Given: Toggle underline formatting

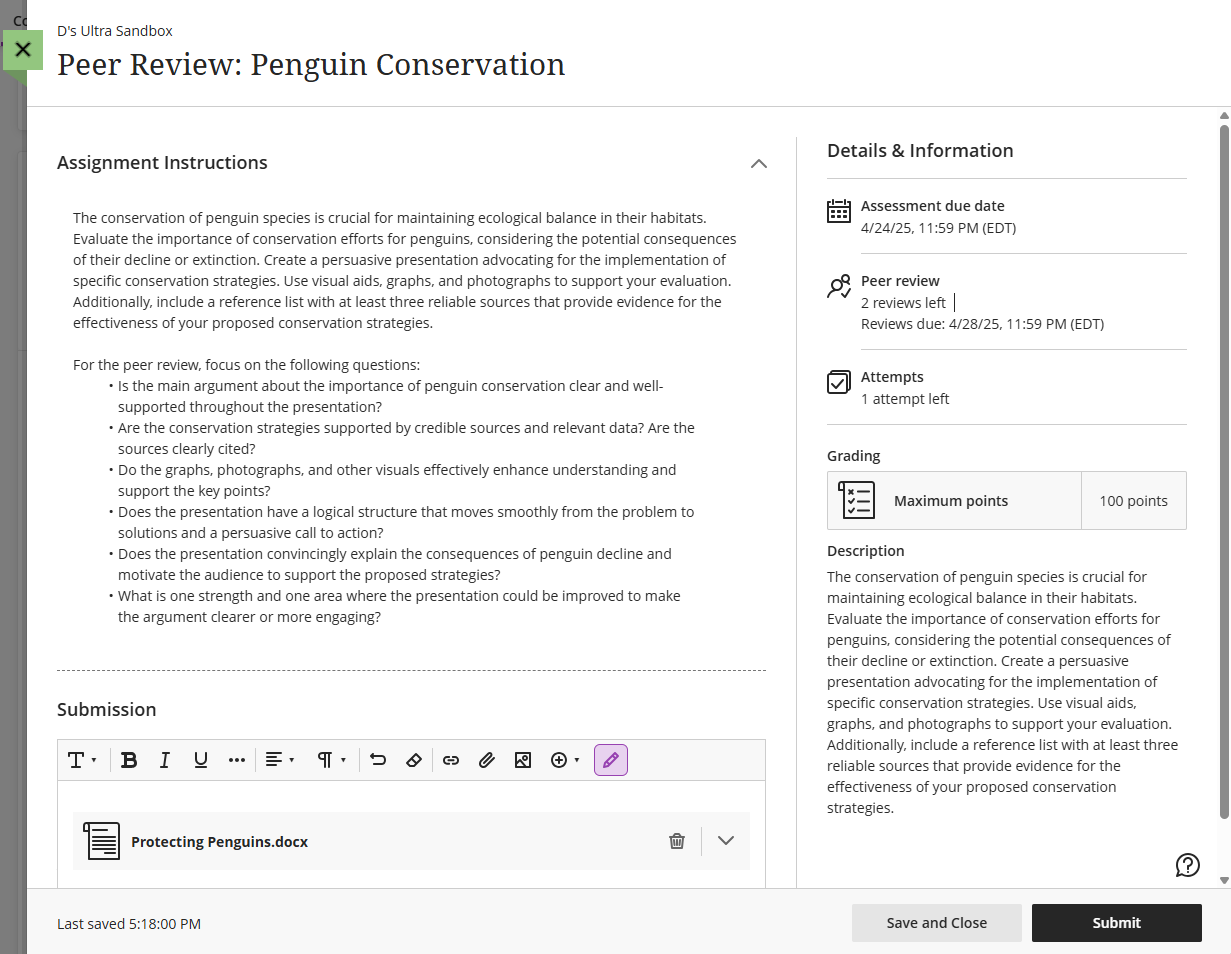Looking at the screenshot, I should (x=201, y=760).
